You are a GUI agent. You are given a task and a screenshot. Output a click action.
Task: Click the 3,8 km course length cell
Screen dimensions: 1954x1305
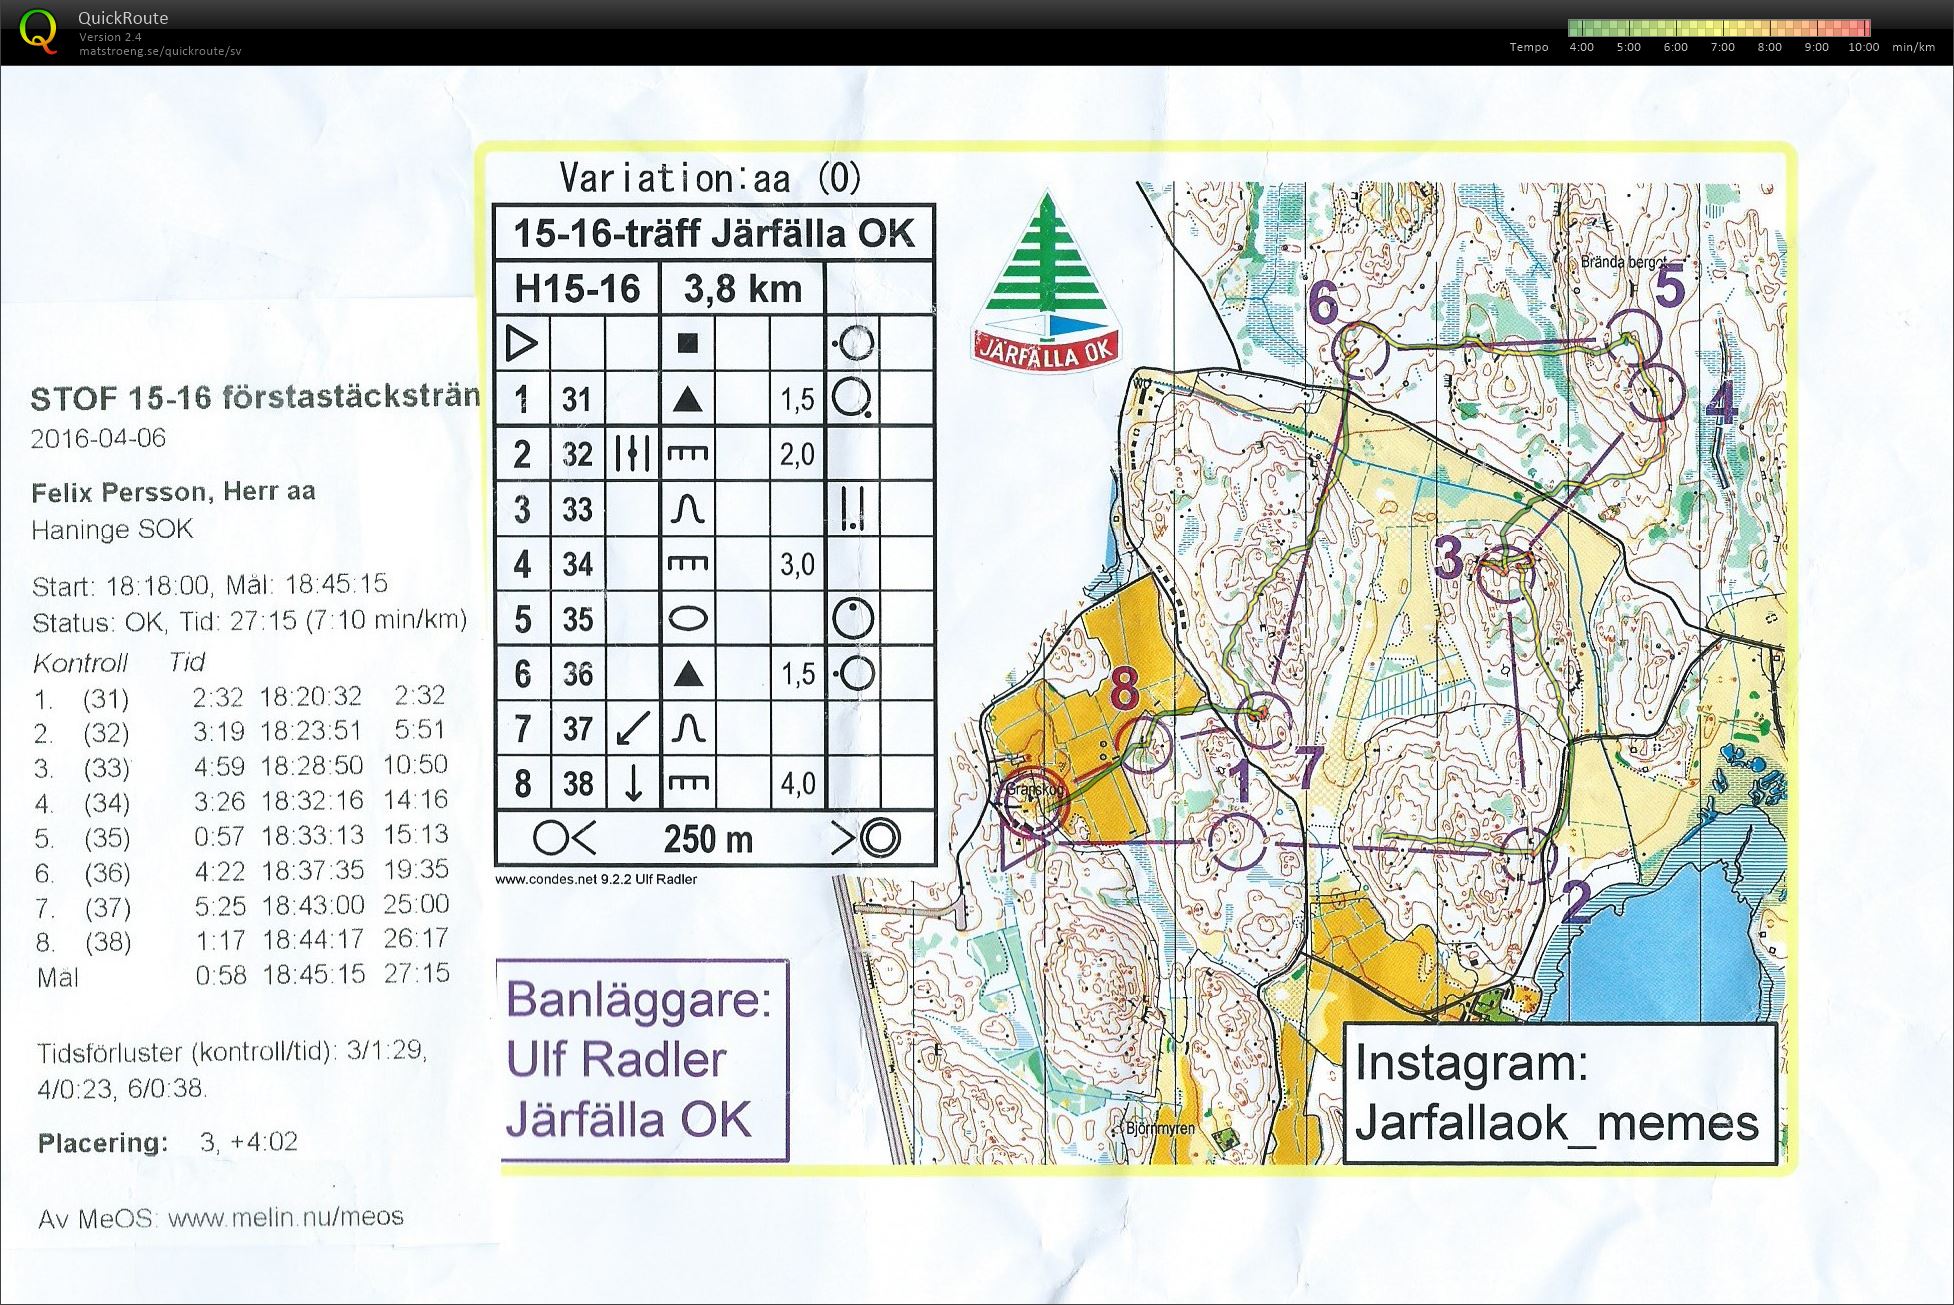pos(742,289)
